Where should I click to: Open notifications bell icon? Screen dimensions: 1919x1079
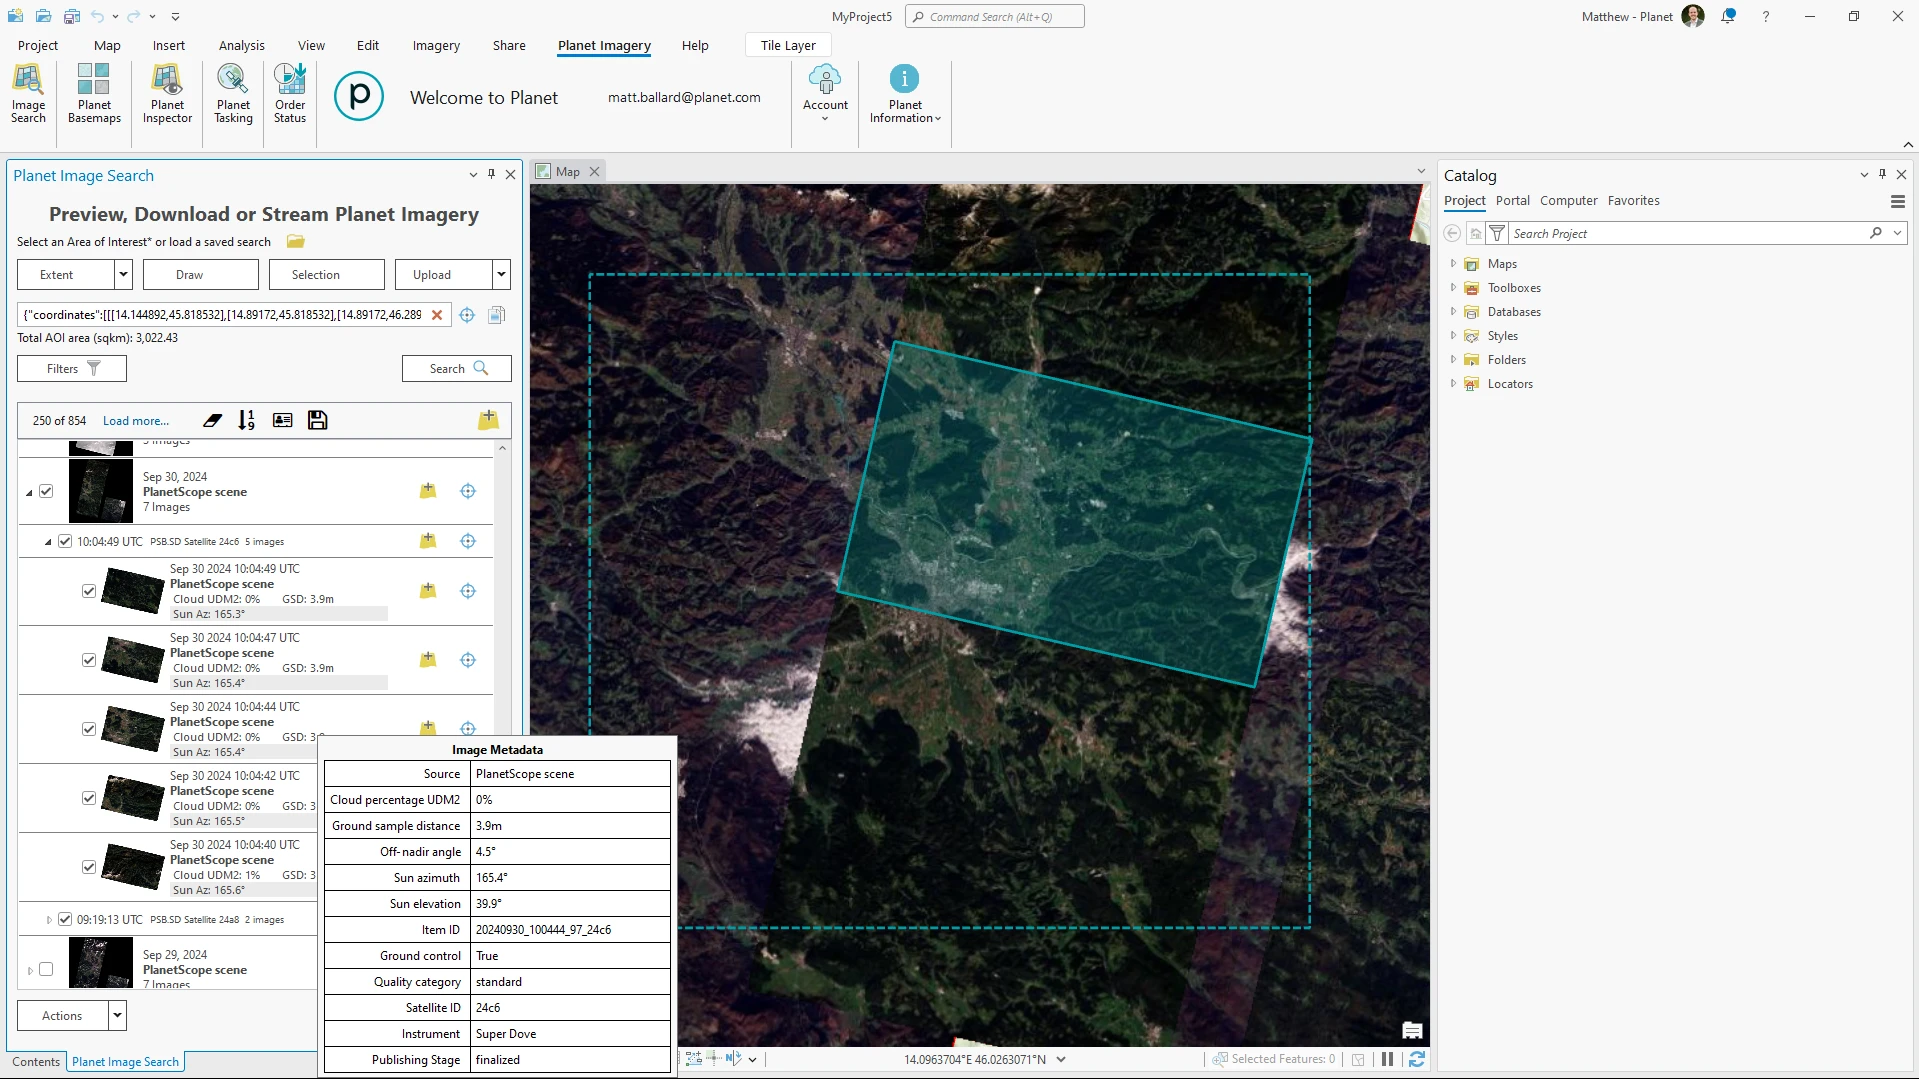1728,16
